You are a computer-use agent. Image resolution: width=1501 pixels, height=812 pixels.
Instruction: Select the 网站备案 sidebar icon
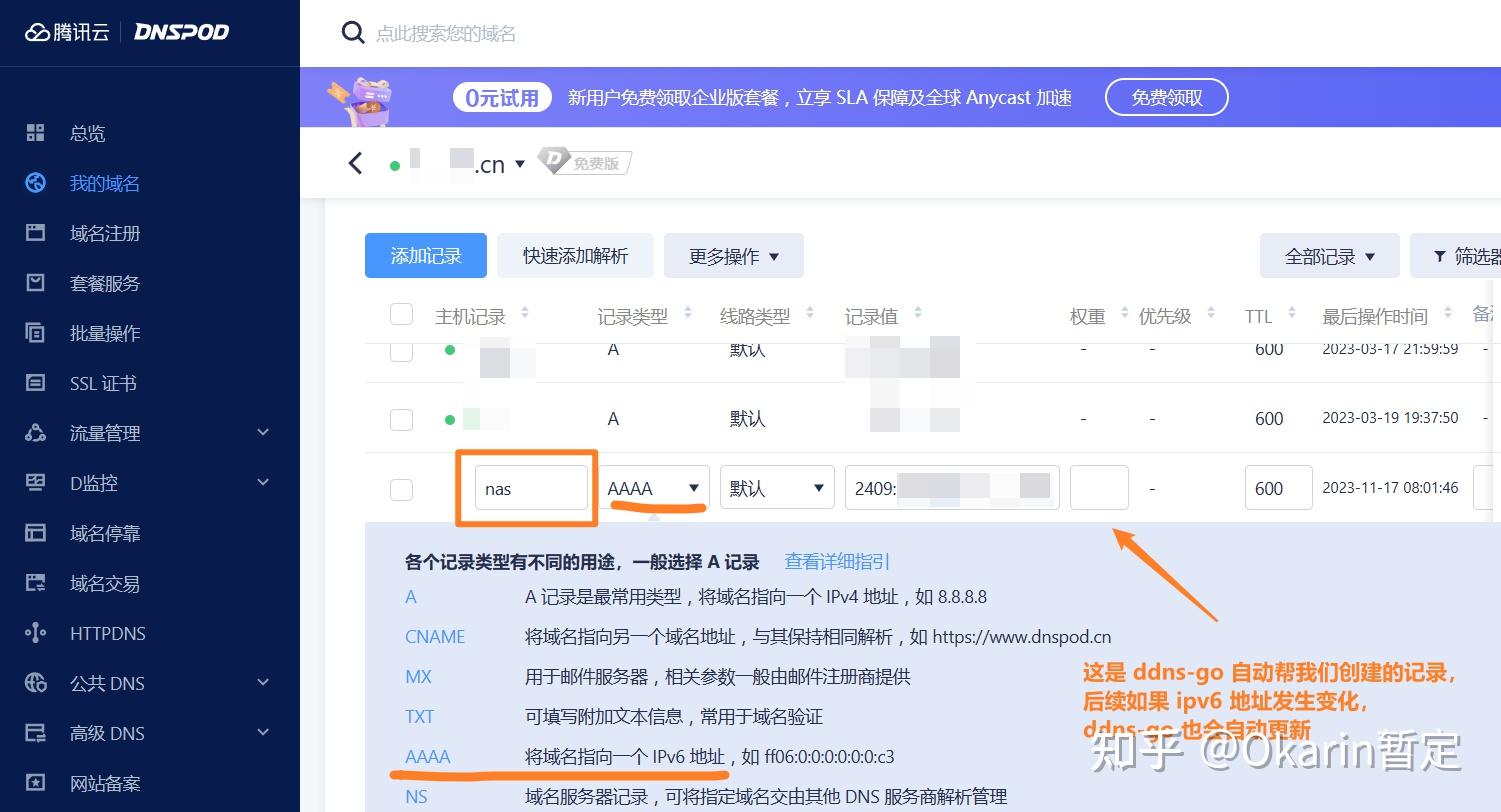tap(36, 783)
